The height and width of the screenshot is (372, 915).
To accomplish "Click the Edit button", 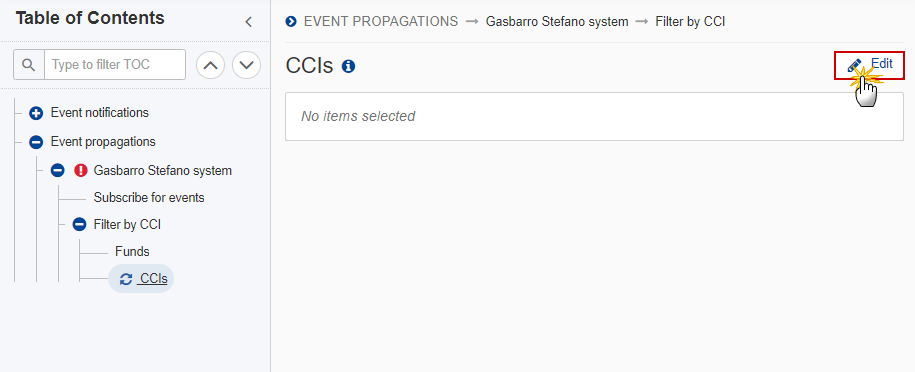I will (x=869, y=65).
